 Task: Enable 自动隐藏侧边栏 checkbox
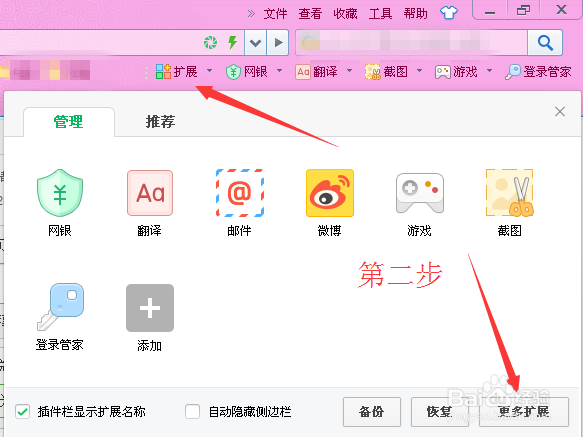192,412
